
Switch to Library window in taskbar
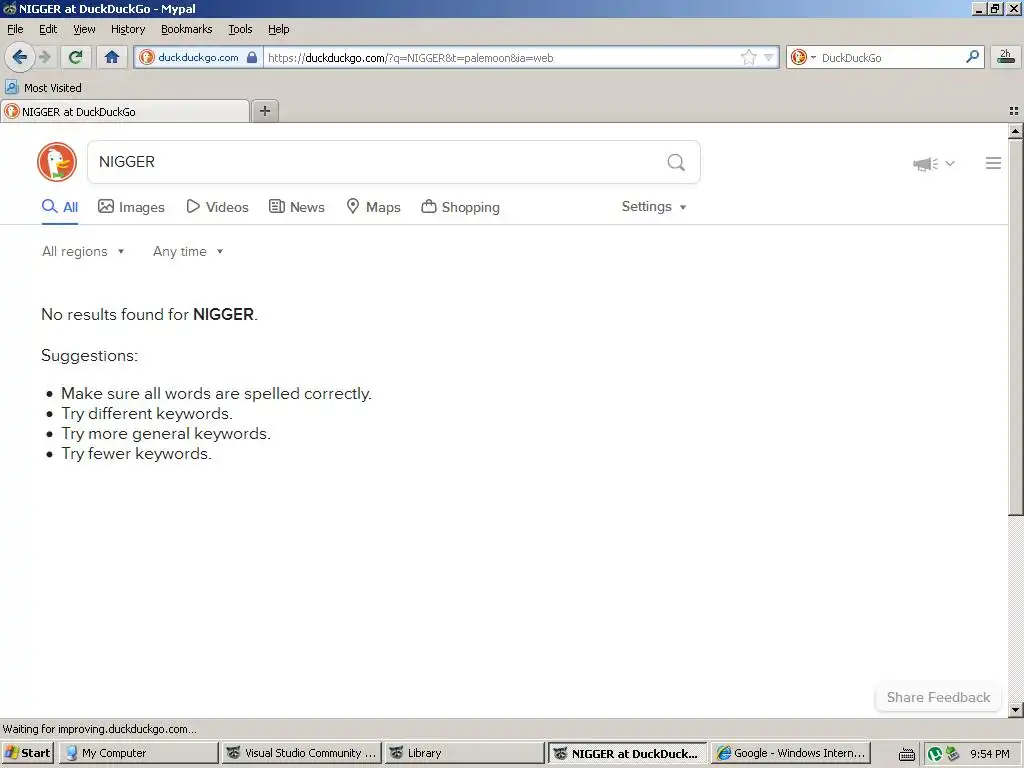coord(464,753)
